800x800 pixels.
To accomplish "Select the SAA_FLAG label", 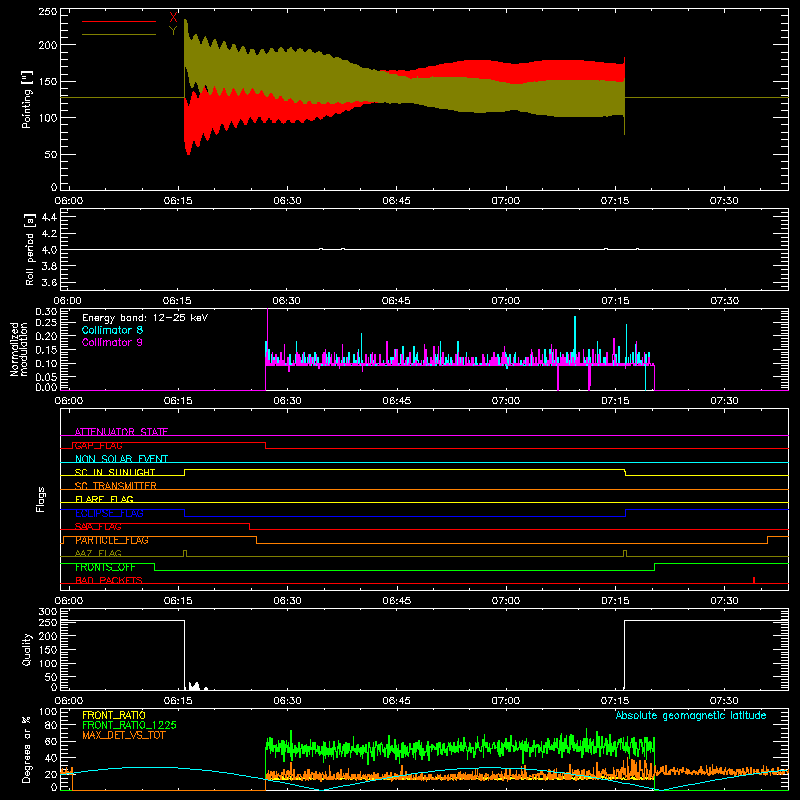I will point(98,527).
